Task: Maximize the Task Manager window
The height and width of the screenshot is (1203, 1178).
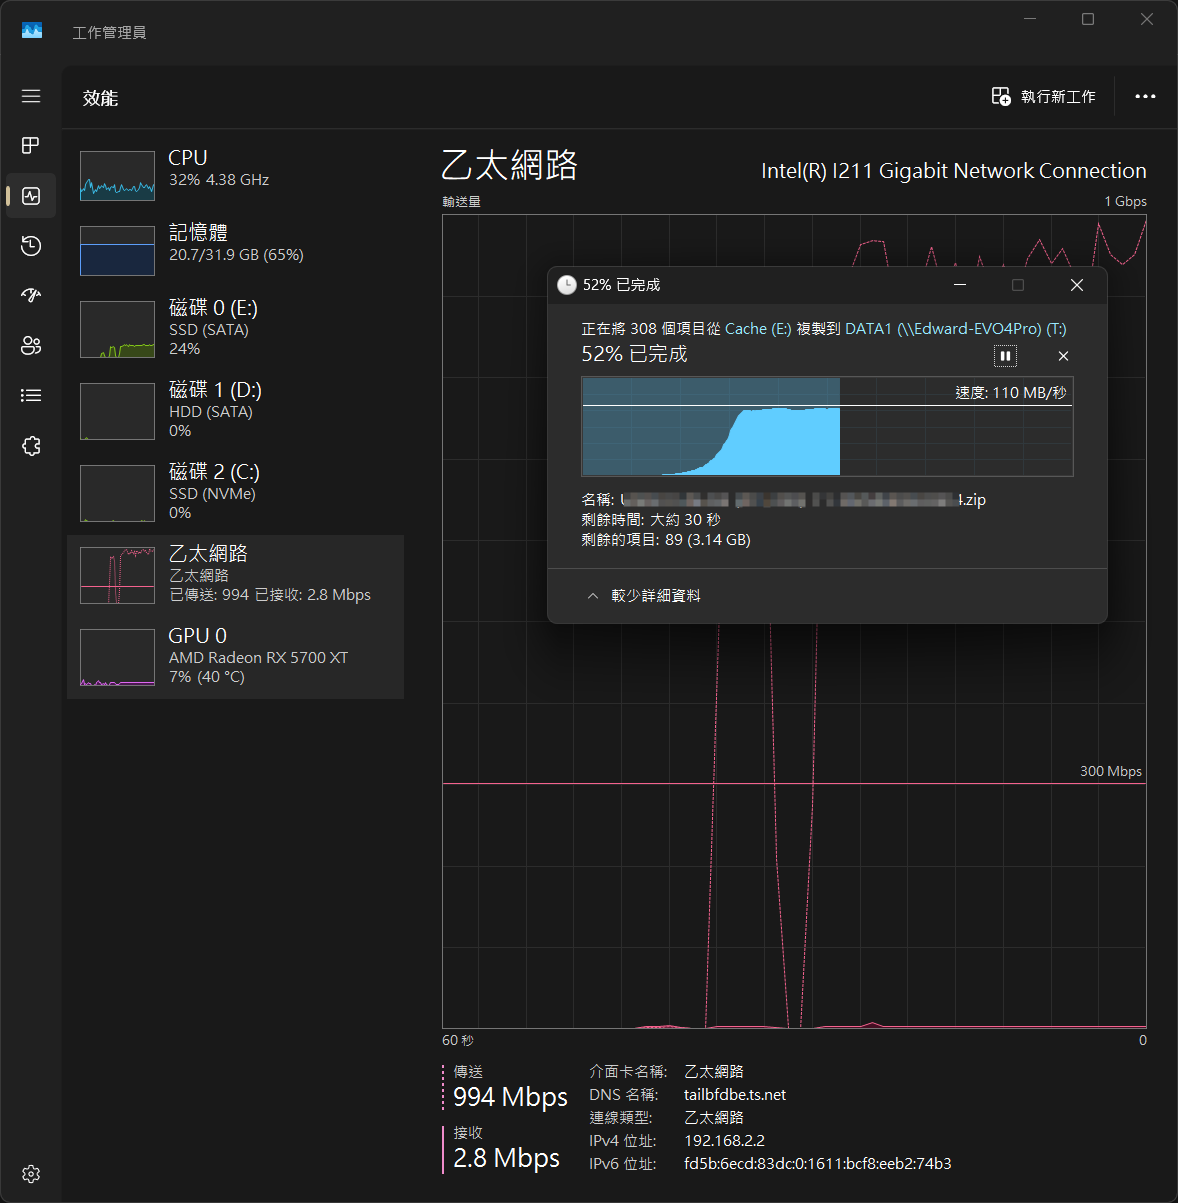Action: click(1088, 19)
